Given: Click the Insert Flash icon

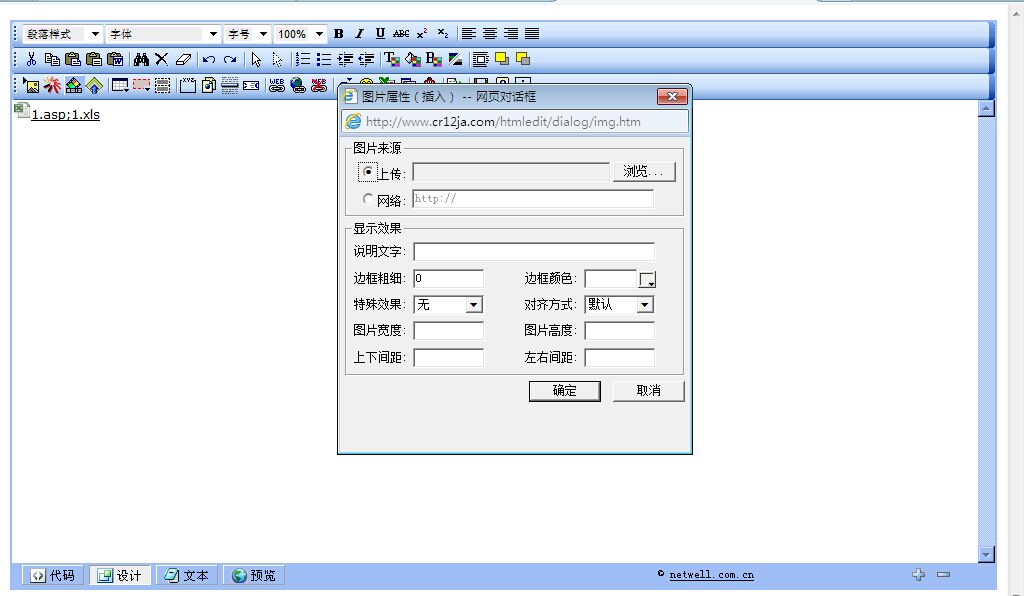Looking at the screenshot, I should click(x=52, y=85).
